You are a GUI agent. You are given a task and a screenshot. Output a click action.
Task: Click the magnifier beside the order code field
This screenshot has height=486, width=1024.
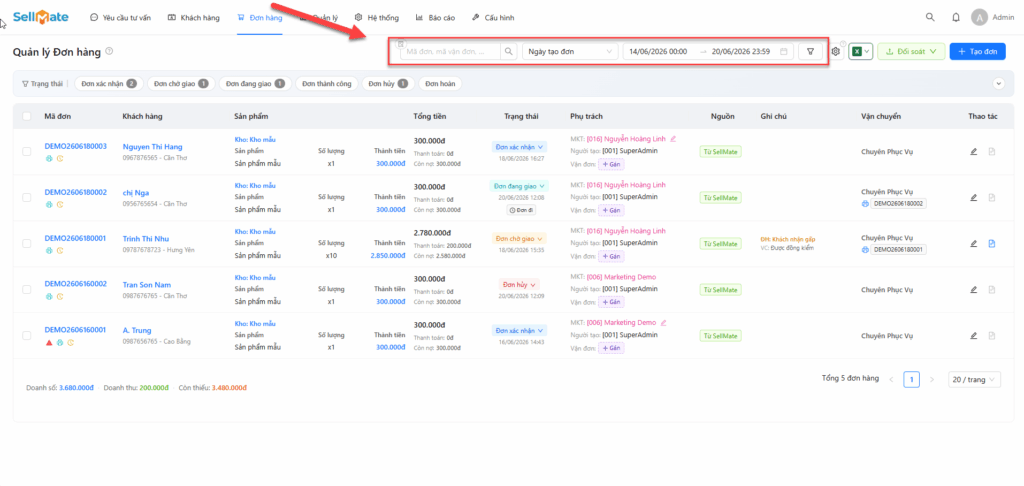(x=509, y=52)
